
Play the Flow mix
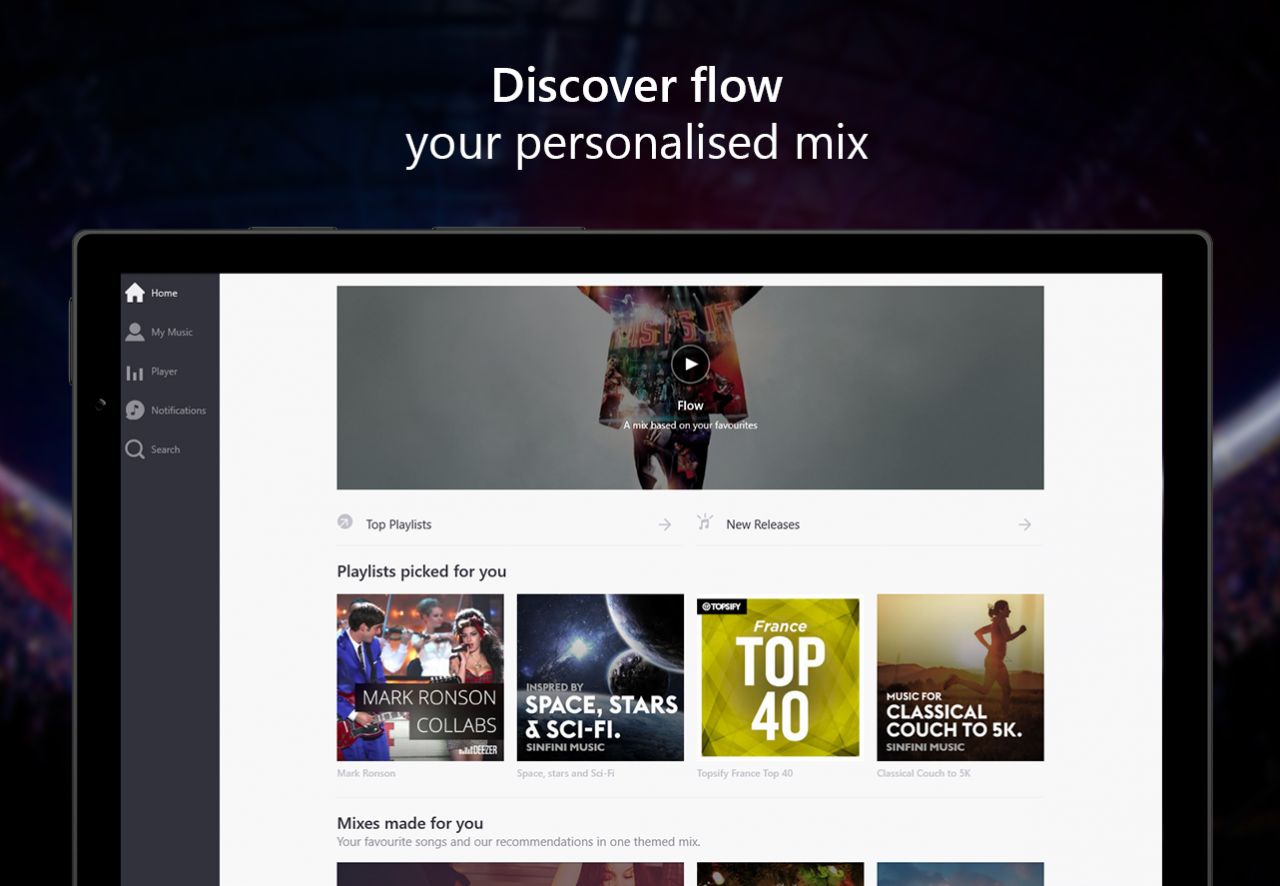(x=690, y=364)
